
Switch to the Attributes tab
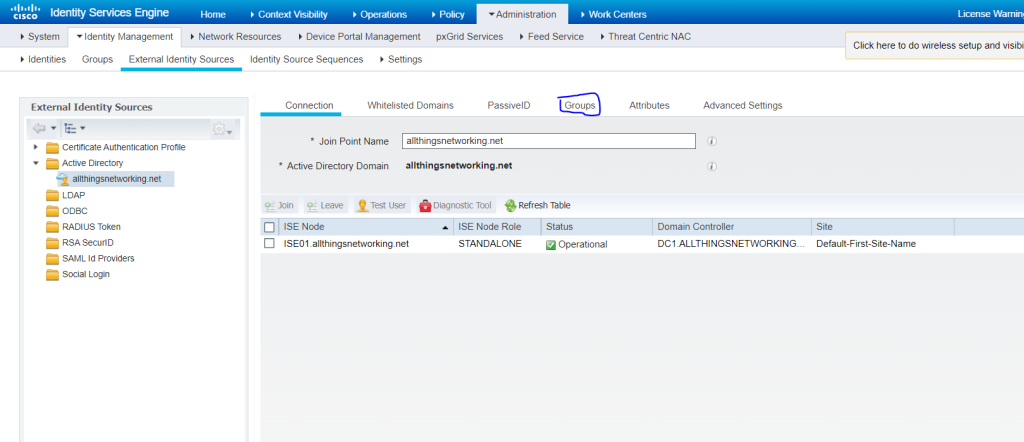click(x=649, y=106)
